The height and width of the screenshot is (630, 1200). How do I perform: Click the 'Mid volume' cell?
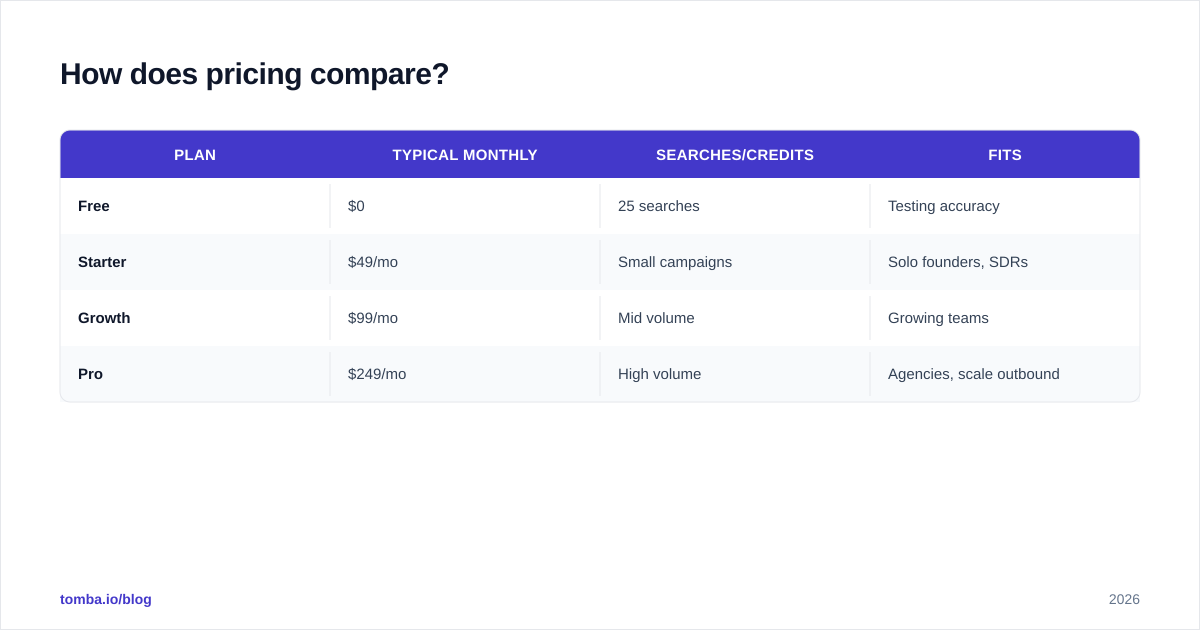(x=735, y=318)
